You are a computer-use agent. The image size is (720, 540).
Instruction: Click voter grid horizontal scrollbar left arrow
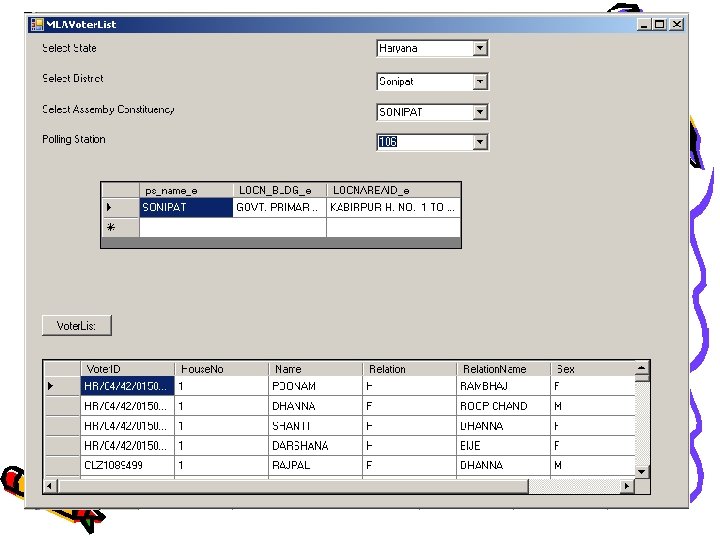pos(50,486)
